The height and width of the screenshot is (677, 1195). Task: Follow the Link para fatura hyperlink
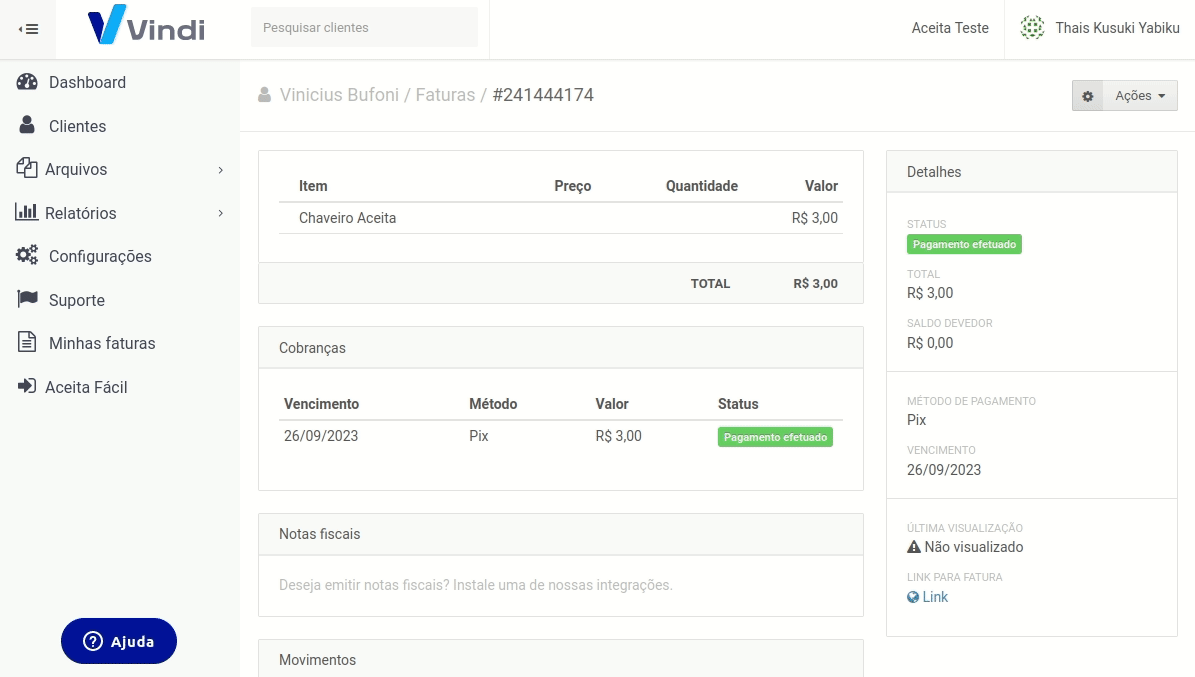935,597
